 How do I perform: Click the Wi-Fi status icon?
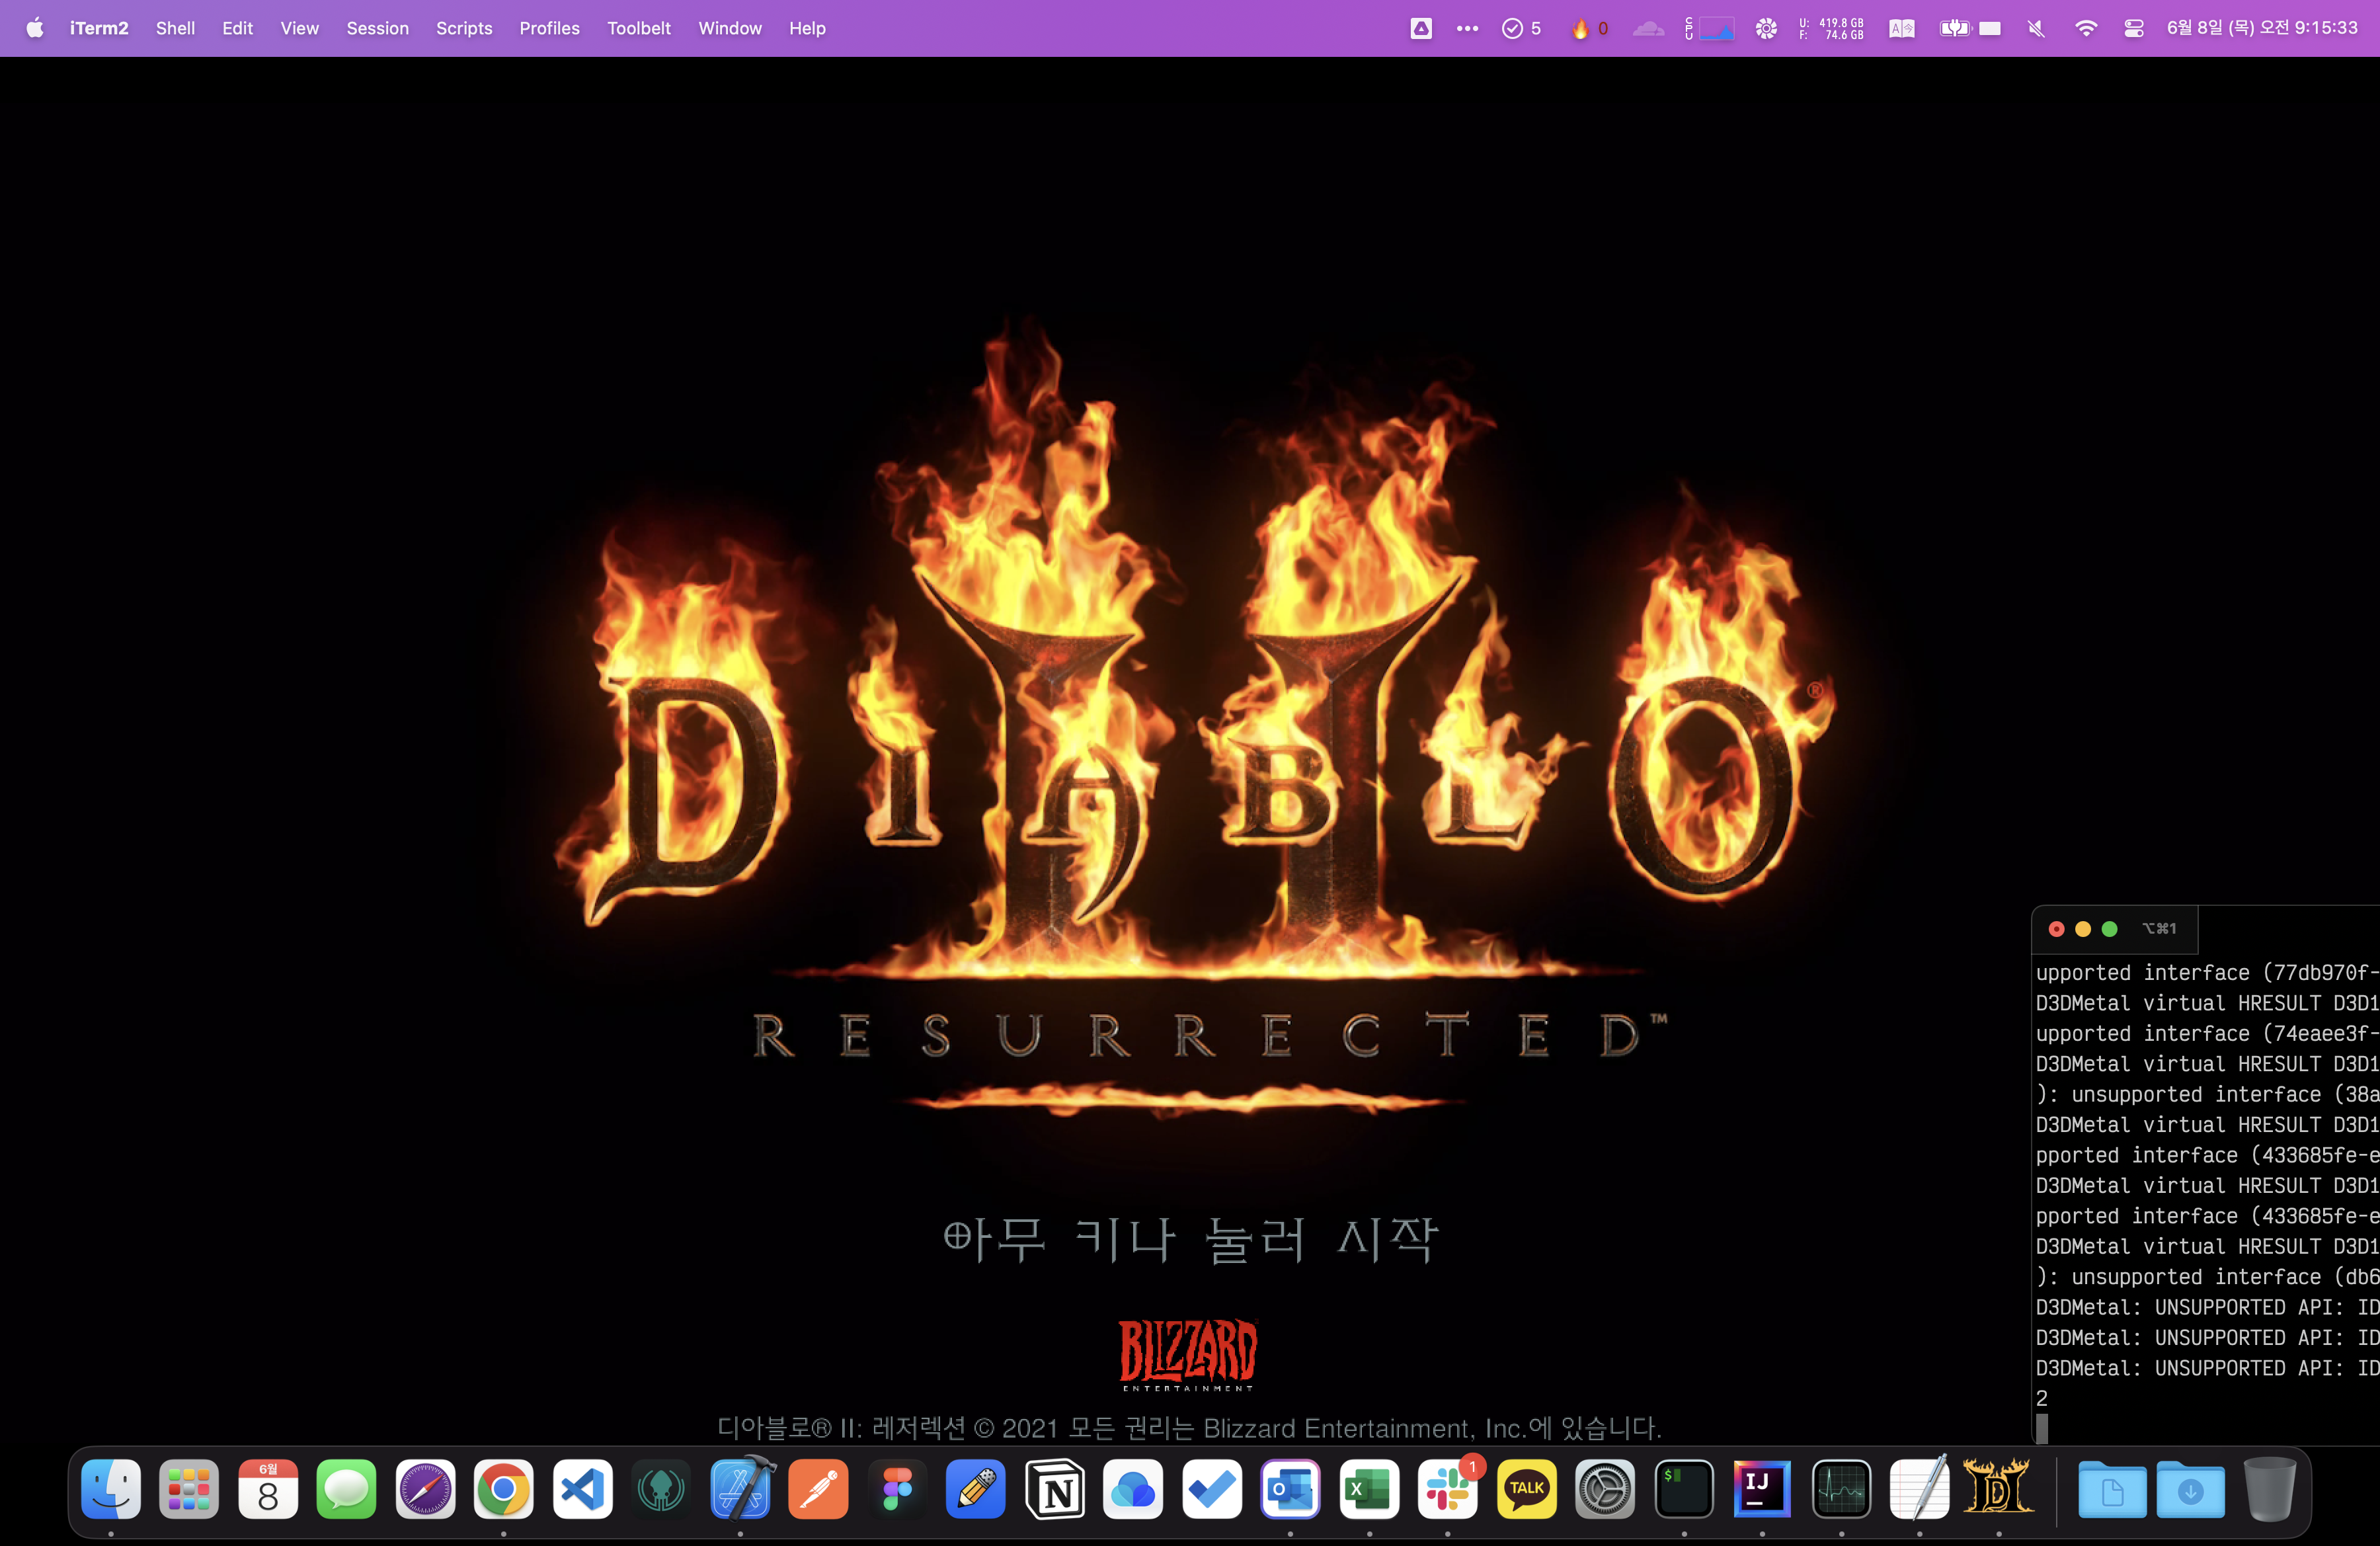pos(2085,28)
